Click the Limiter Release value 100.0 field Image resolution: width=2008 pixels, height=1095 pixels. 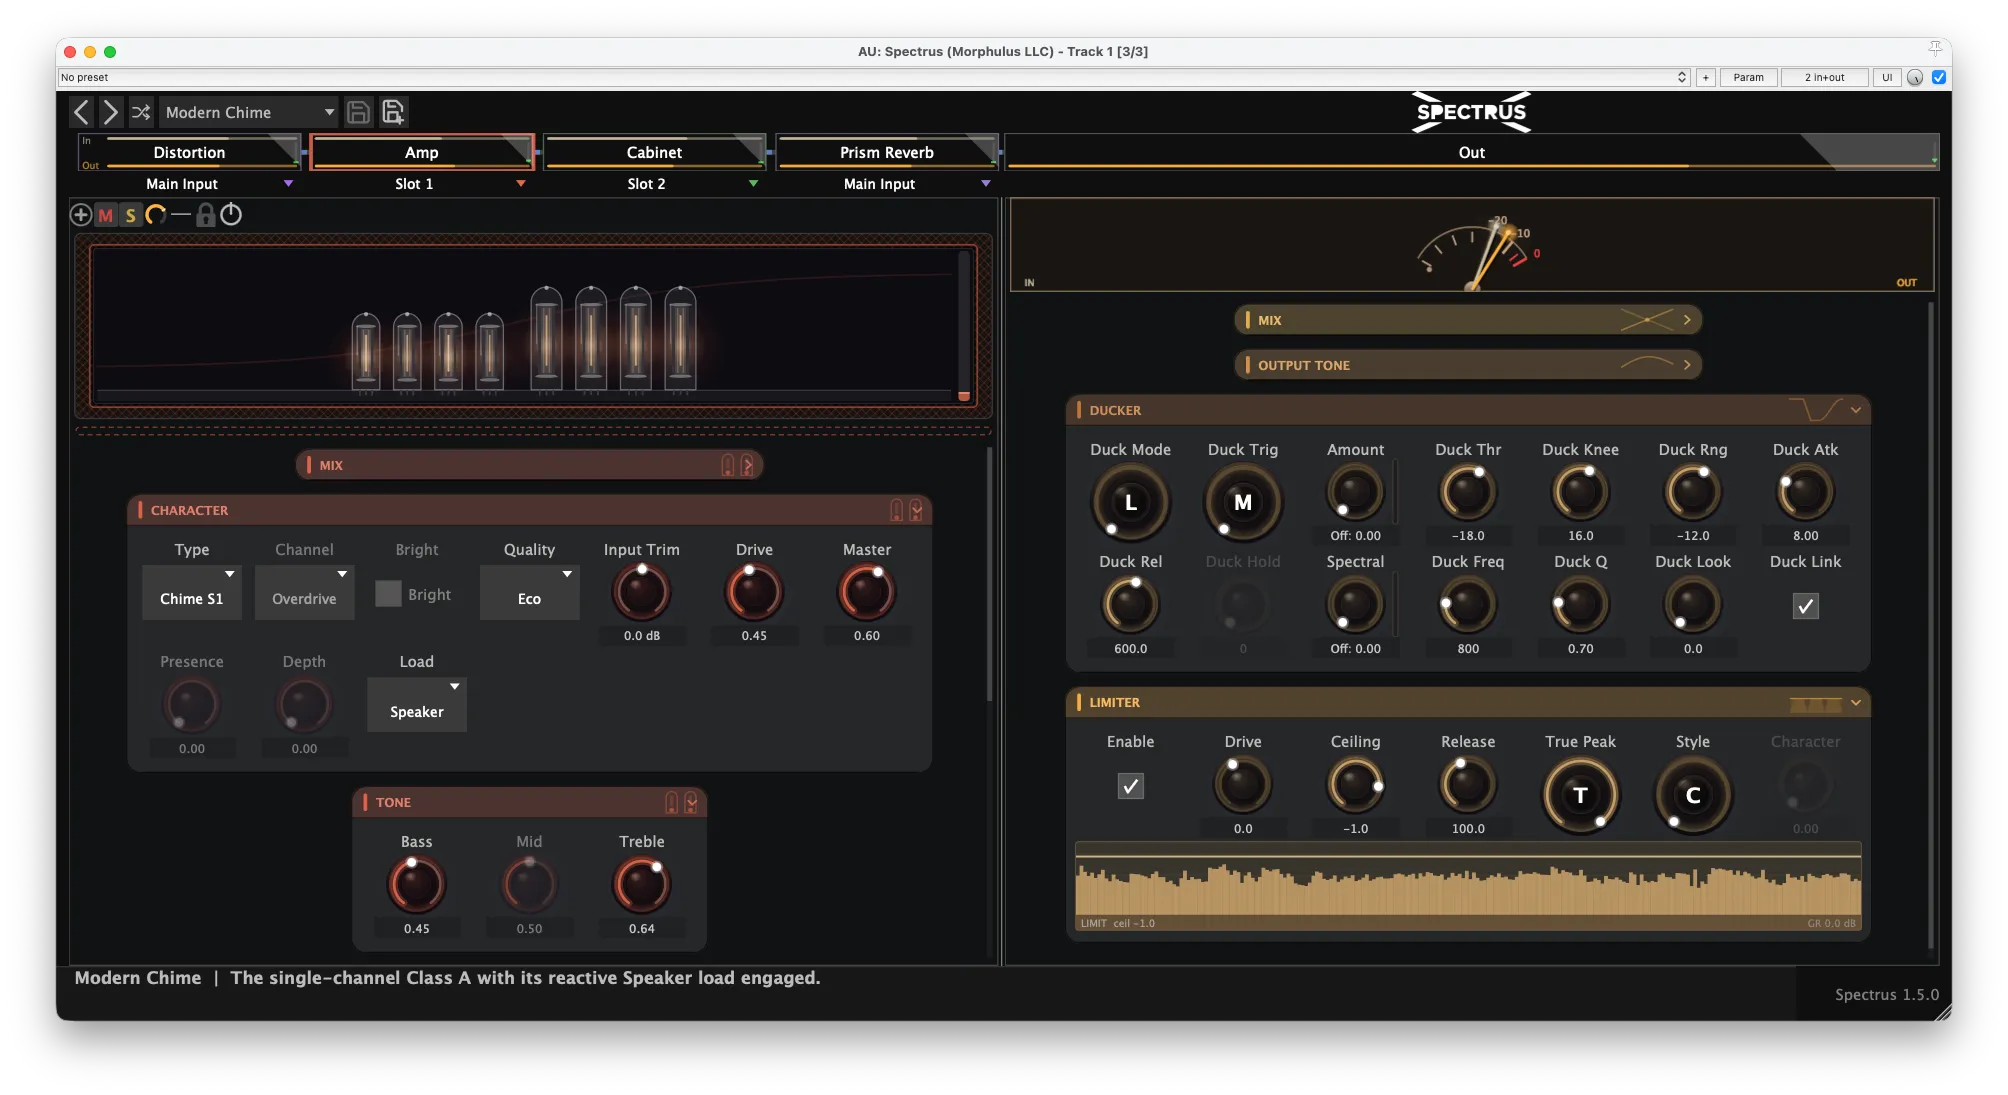[x=1467, y=828]
